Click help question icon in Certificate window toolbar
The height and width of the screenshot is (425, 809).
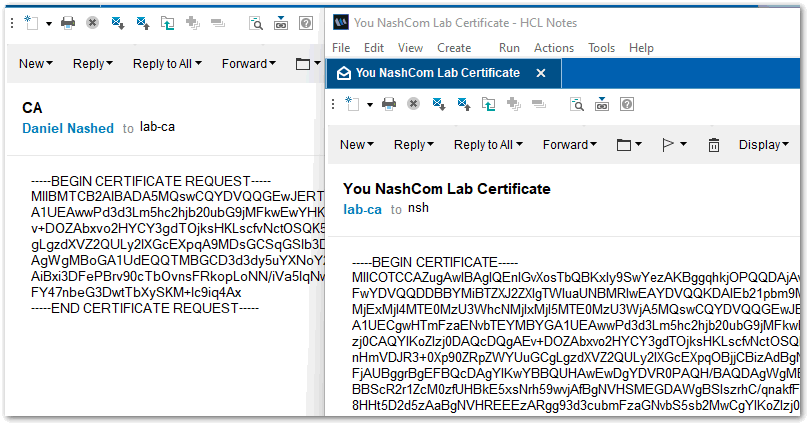click(627, 104)
